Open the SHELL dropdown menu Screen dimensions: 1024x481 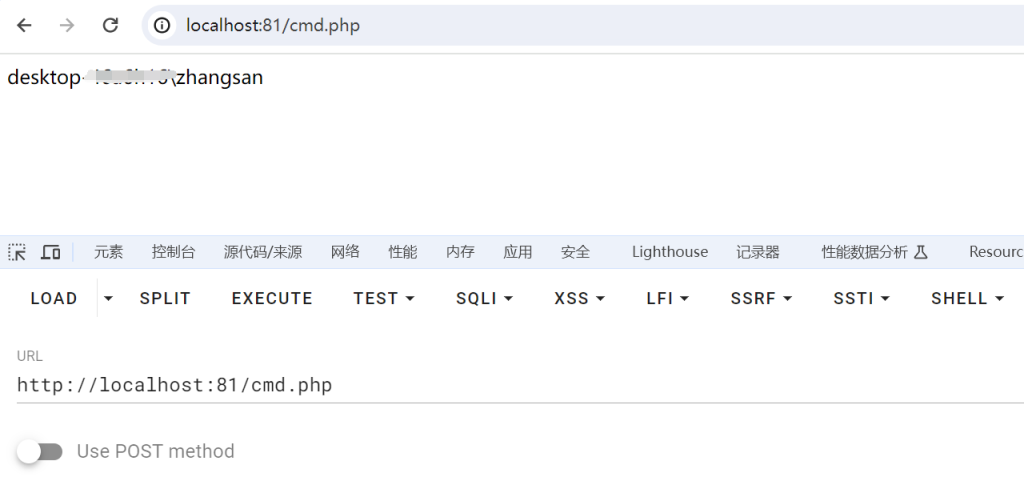coord(967,298)
